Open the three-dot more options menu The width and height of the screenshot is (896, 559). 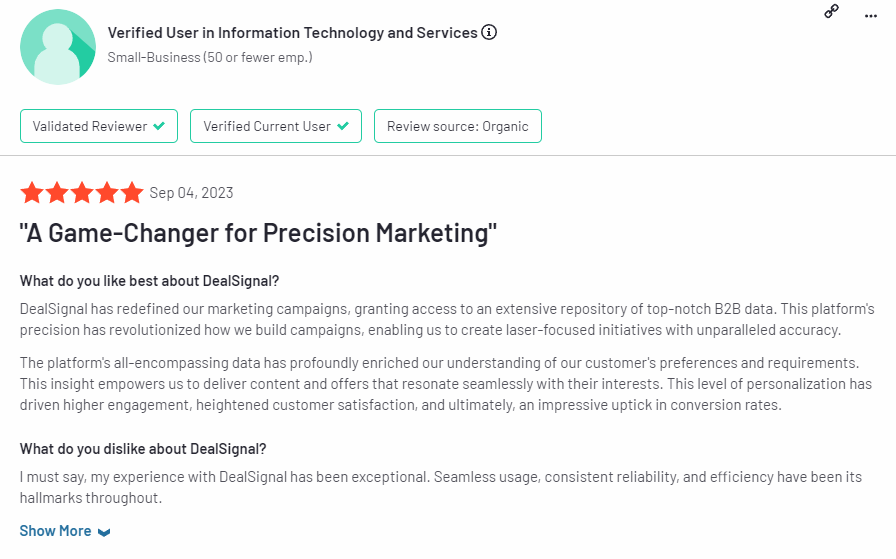870,16
